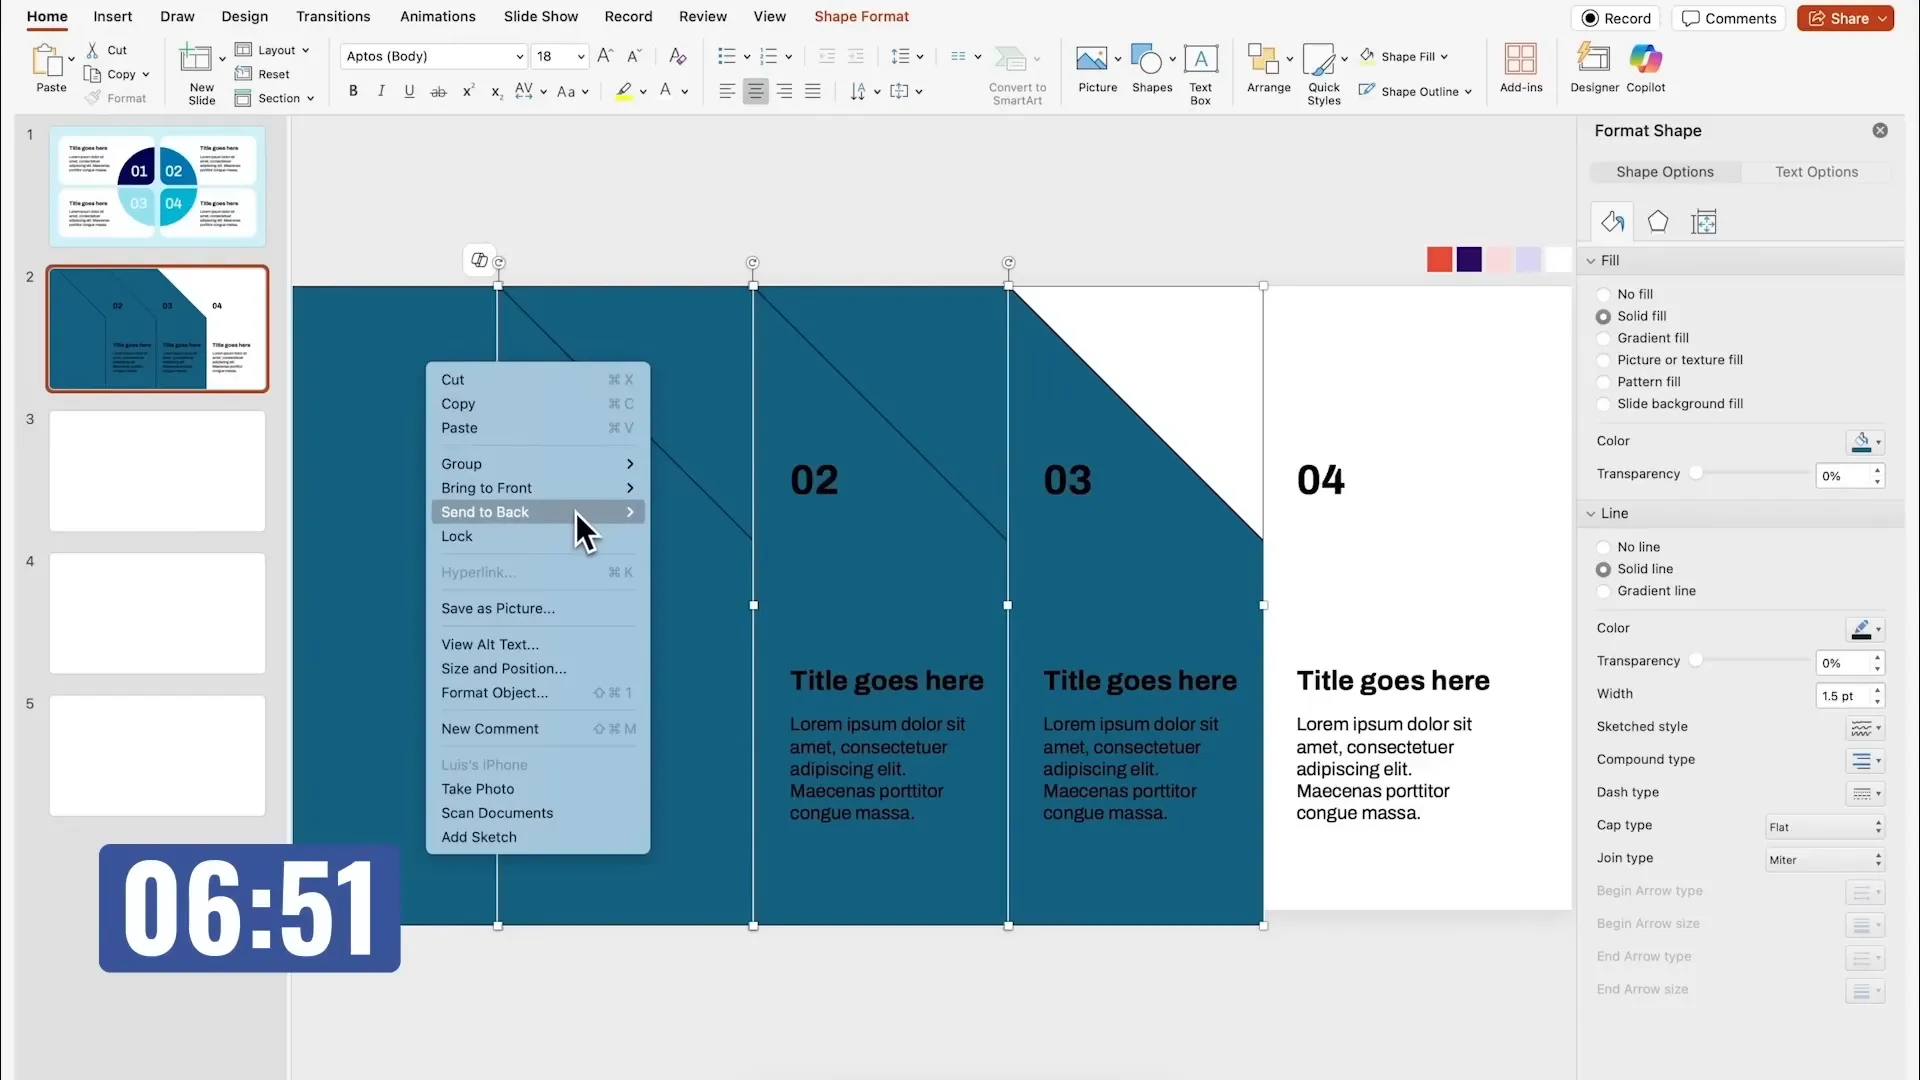Select slide 3 thumbnail
This screenshot has height=1080, width=1920.
pos(157,471)
